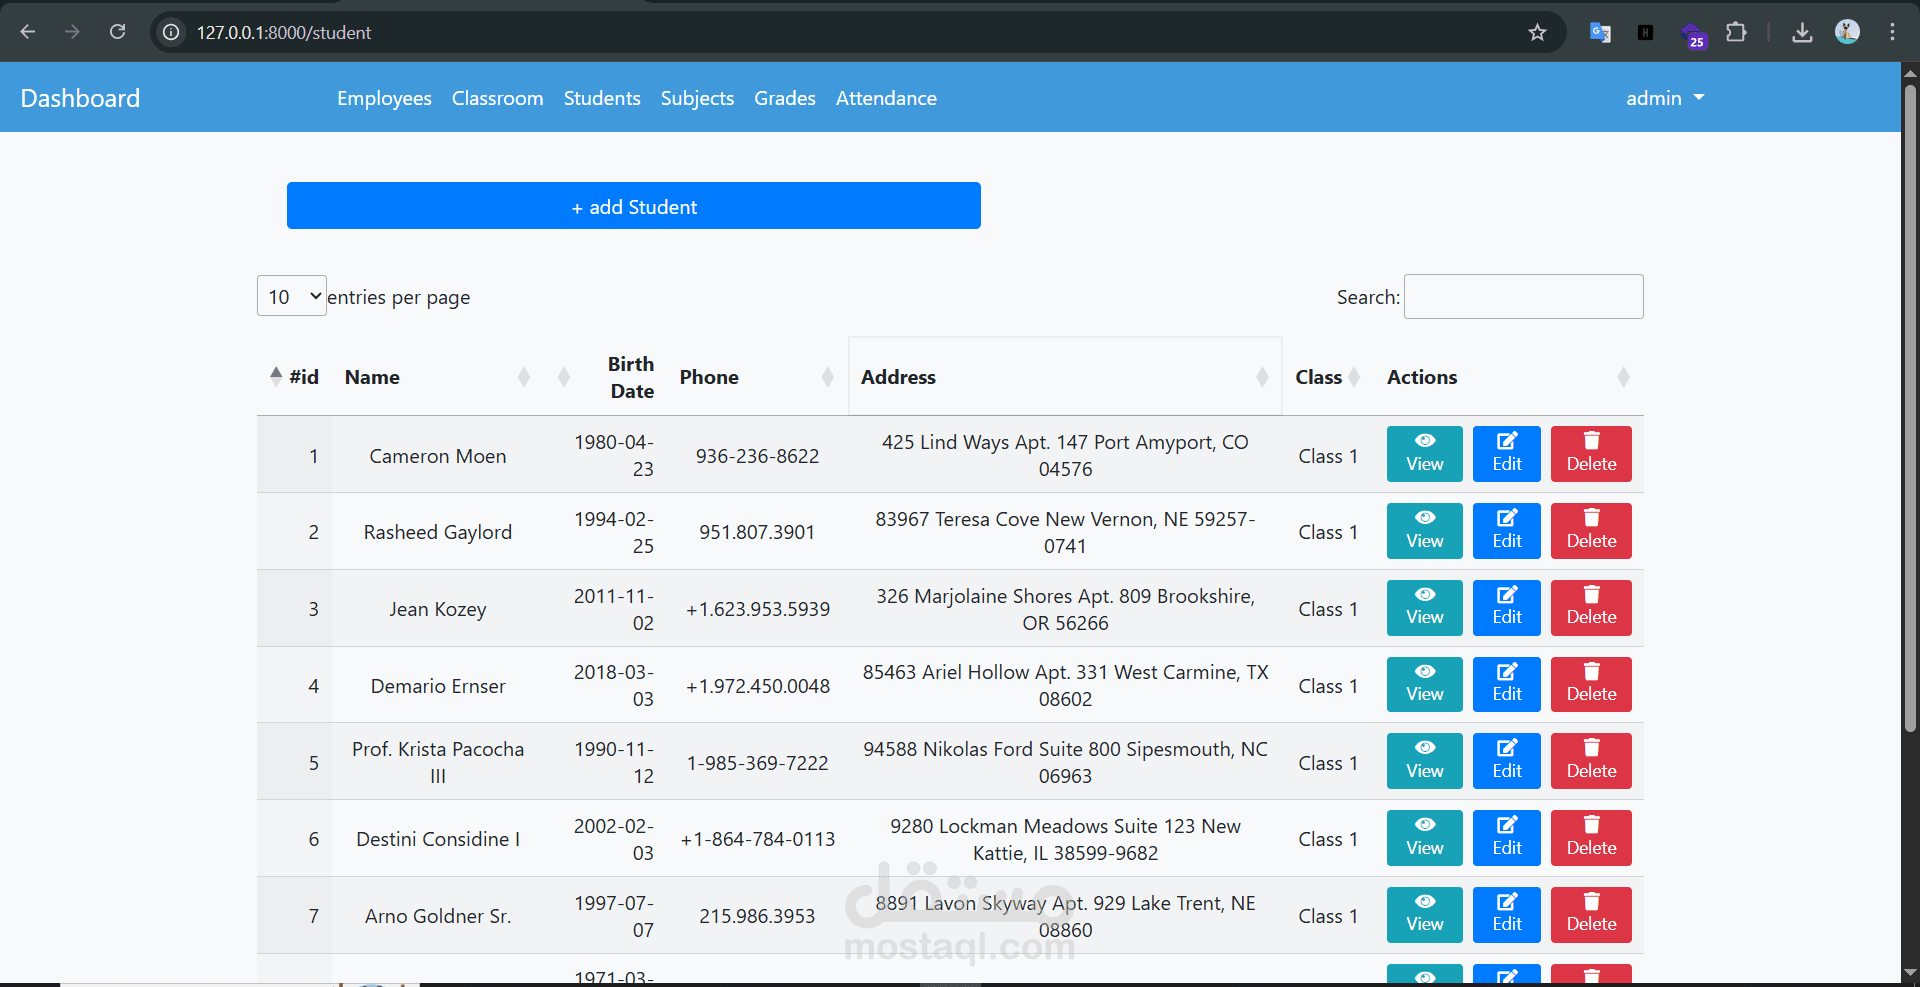This screenshot has height=987, width=1920.
Task: Edit student Rasheed Gaylord
Action: click(1506, 531)
